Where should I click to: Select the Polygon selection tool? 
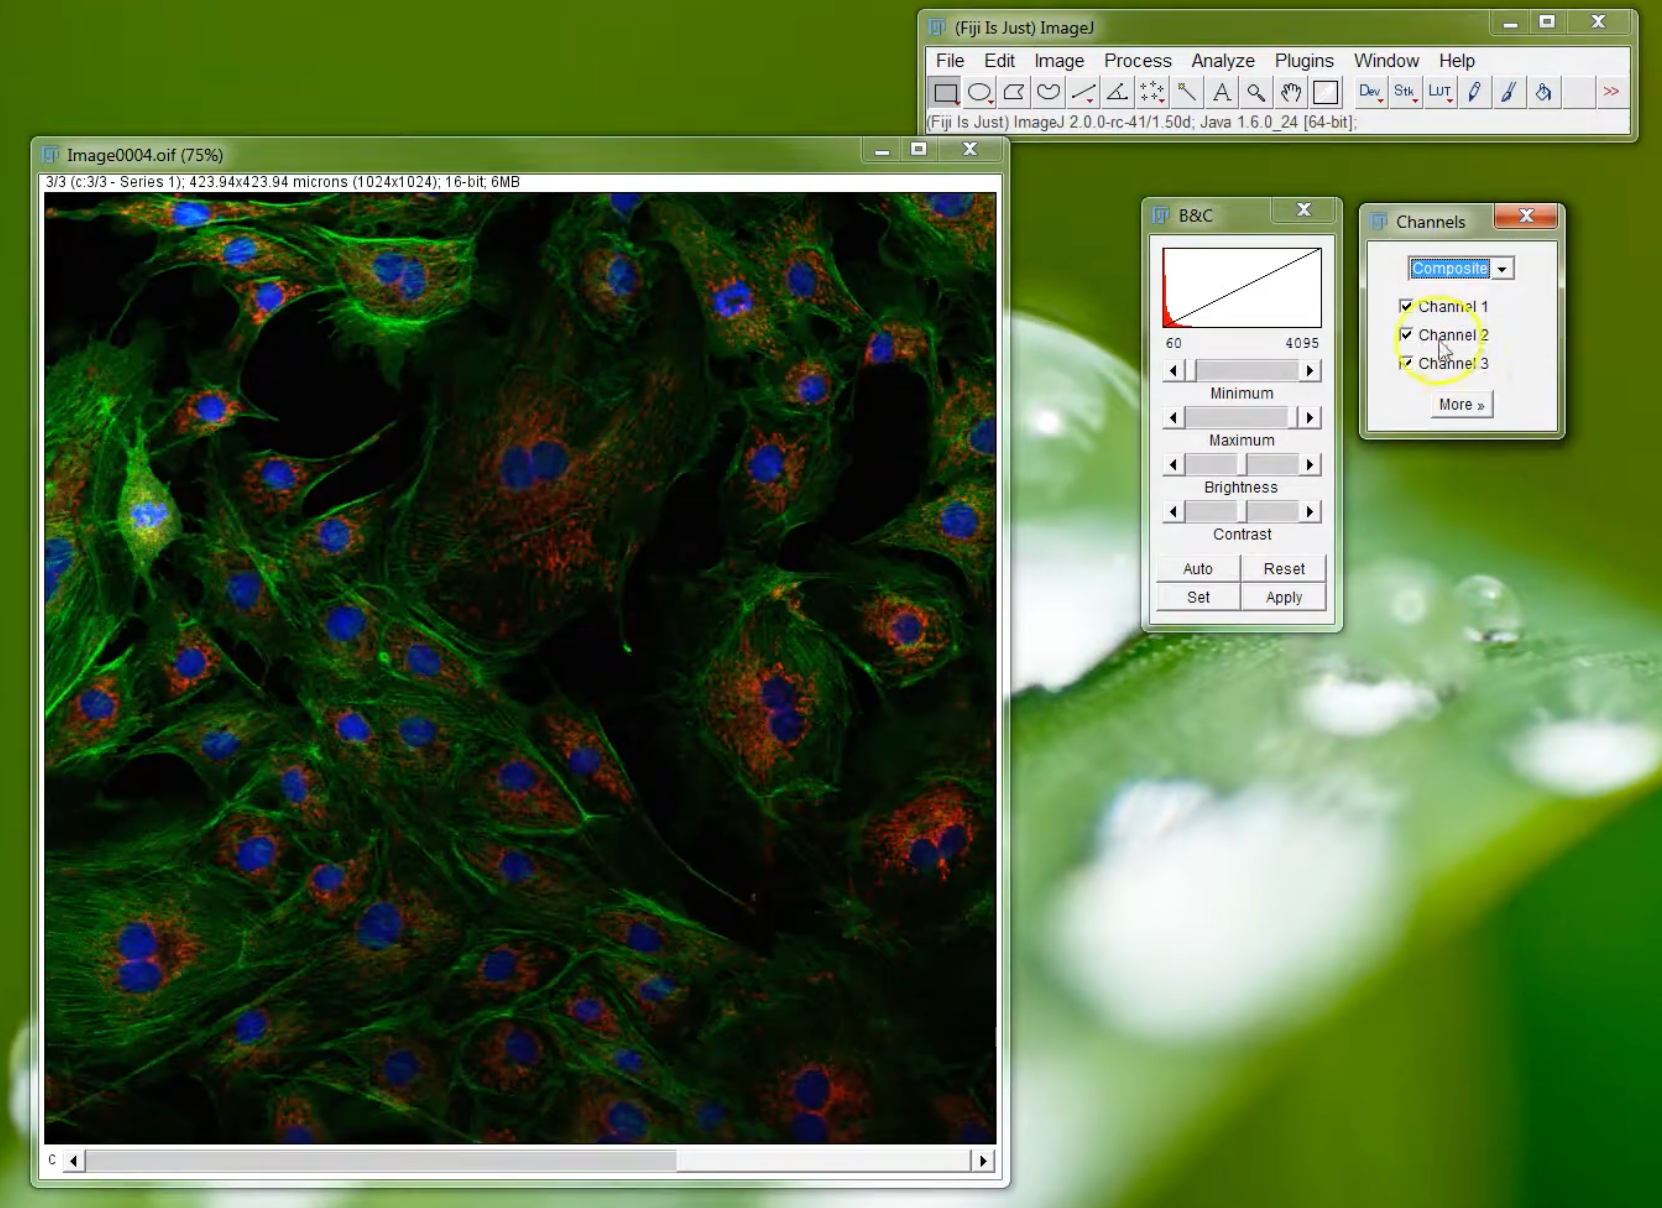[x=1014, y=92]
